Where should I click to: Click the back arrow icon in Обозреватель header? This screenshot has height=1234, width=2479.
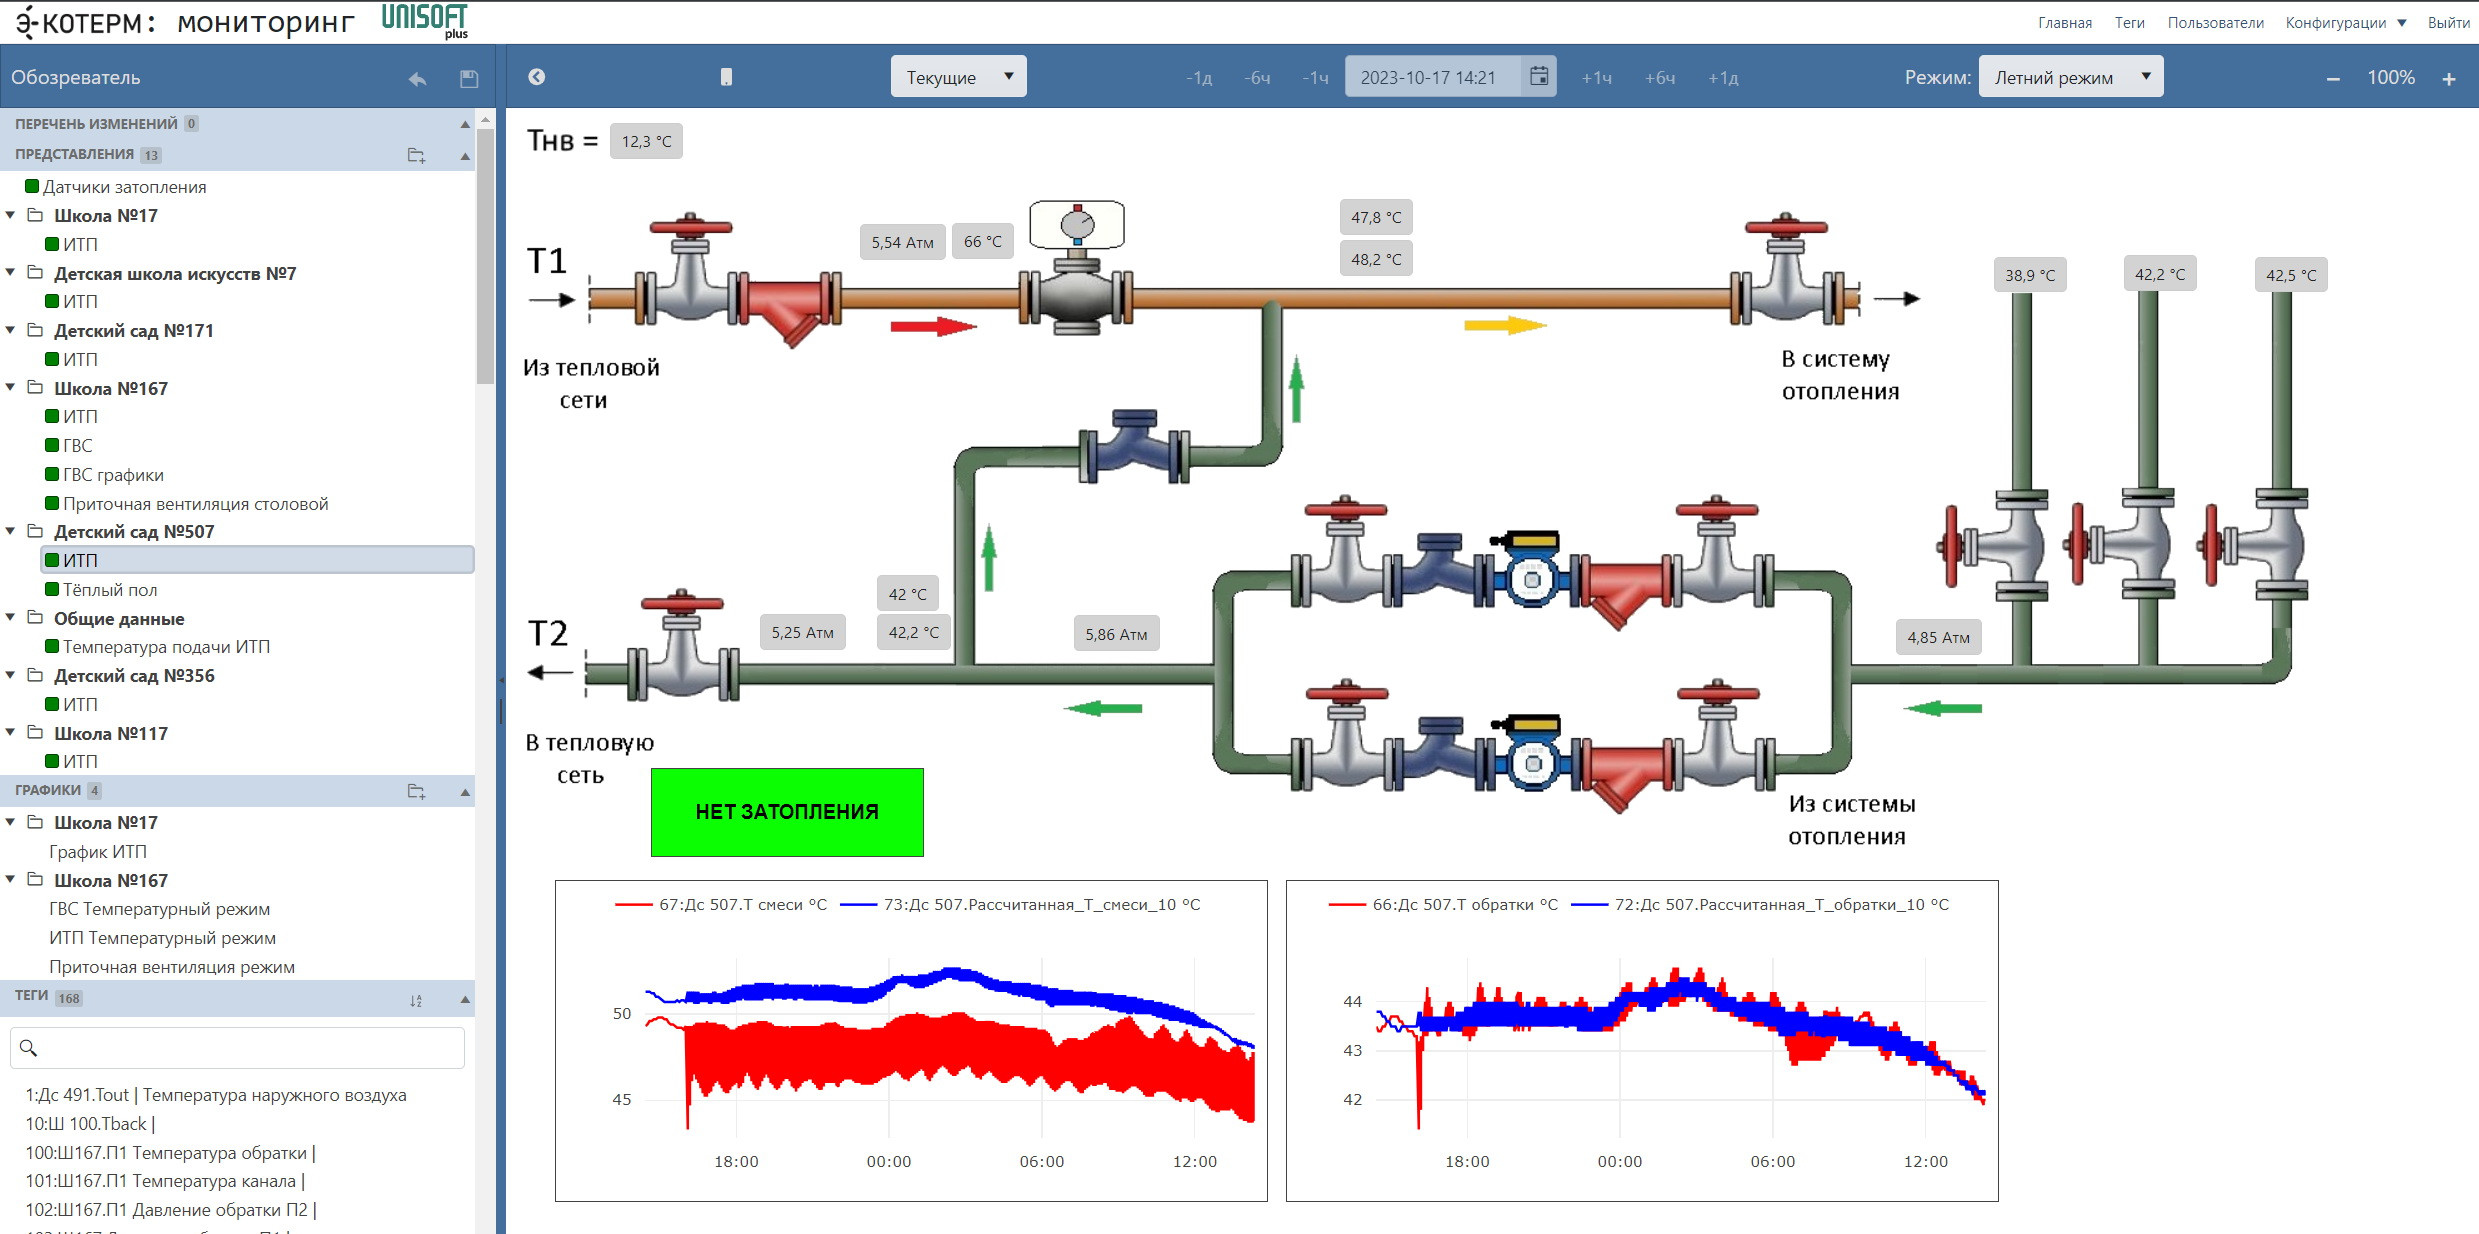[x=417, y=78]
